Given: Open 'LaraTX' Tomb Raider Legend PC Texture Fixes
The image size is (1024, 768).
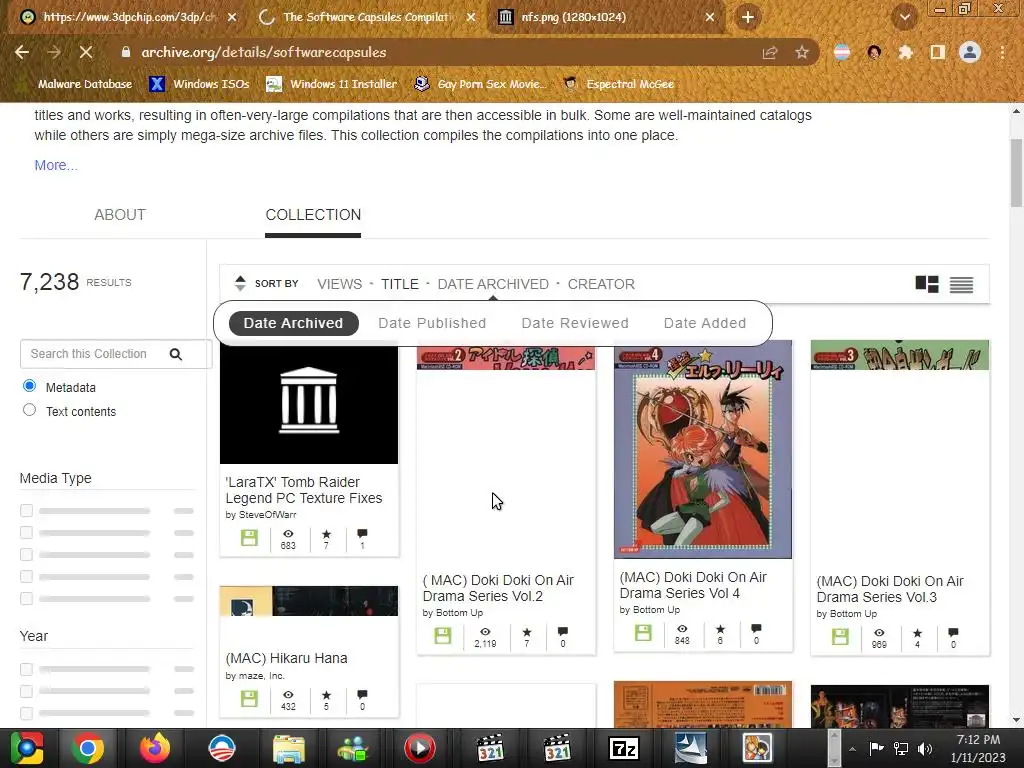Looking at the screenshot, I should (304, 490).
